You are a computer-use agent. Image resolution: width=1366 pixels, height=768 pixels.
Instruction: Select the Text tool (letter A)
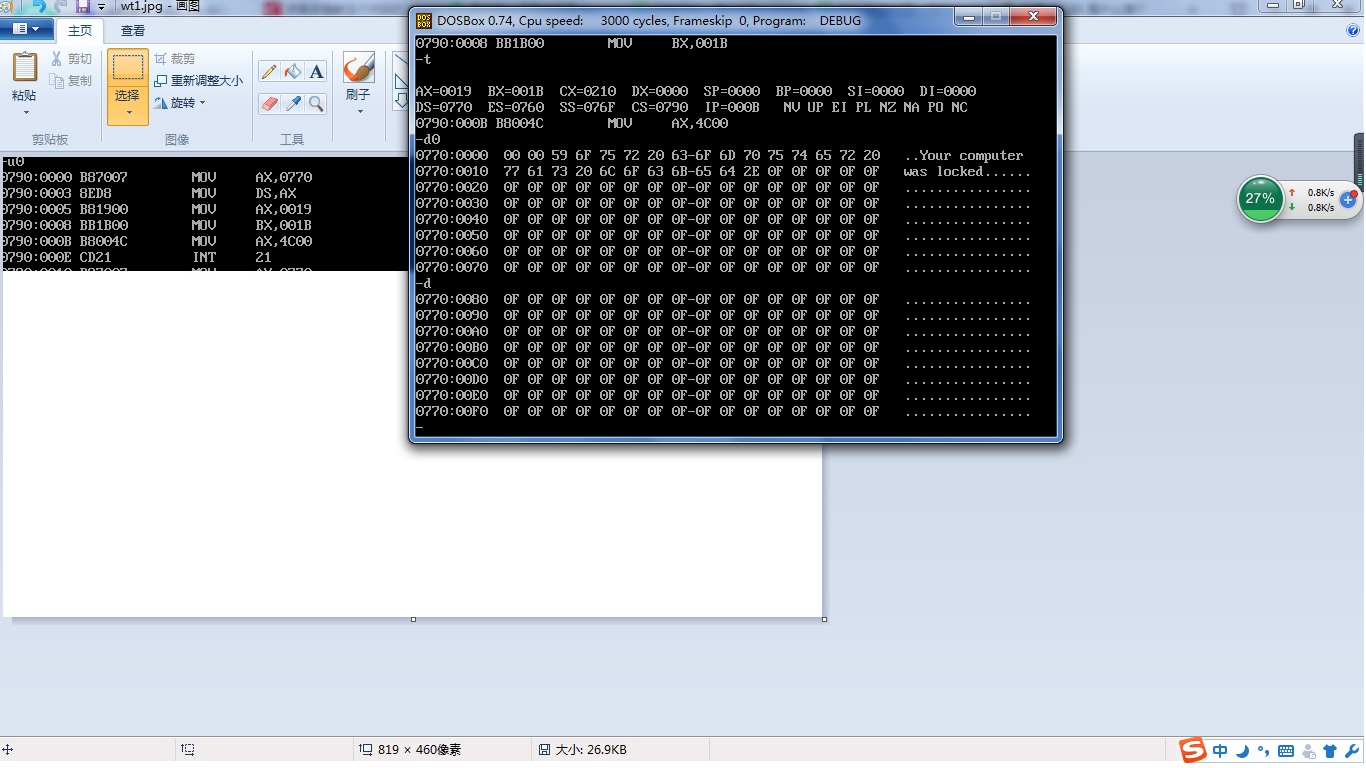[316, 72]
